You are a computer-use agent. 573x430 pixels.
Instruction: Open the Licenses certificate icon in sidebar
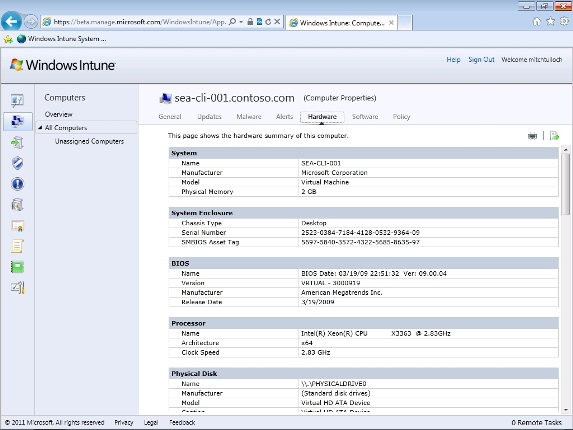[17, 226]
